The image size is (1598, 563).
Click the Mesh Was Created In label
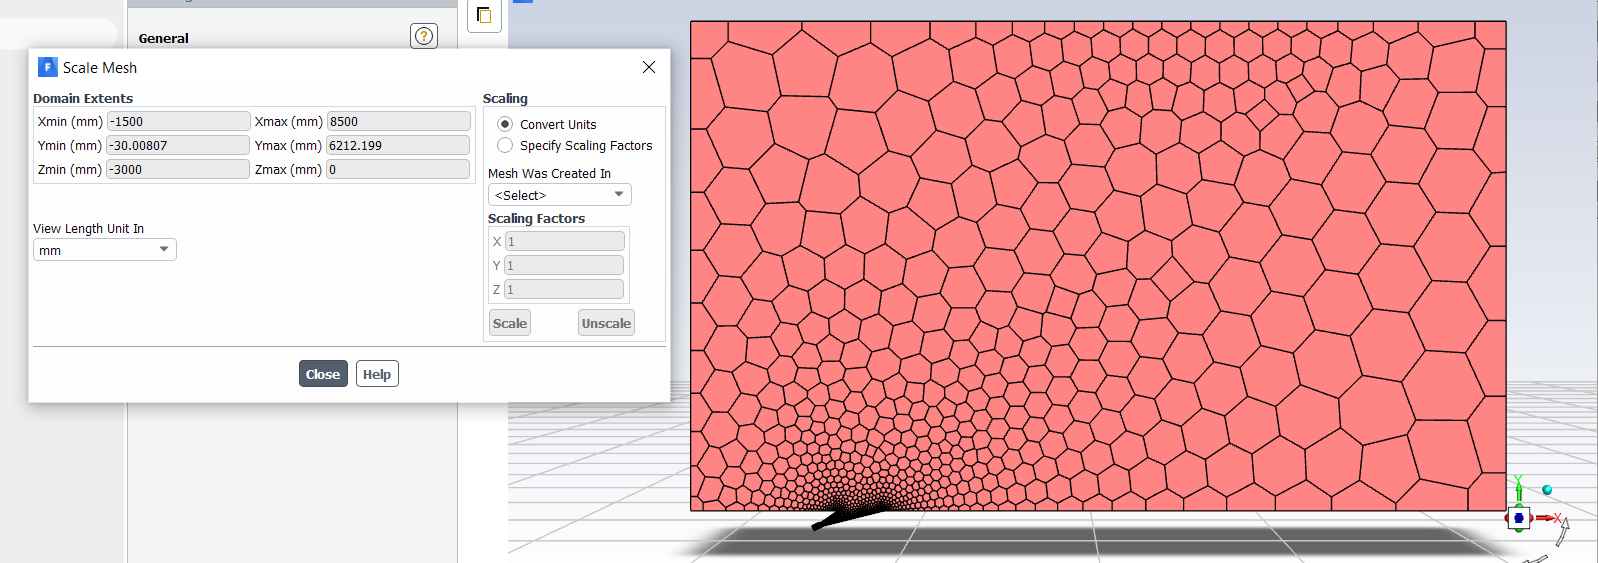549,173
